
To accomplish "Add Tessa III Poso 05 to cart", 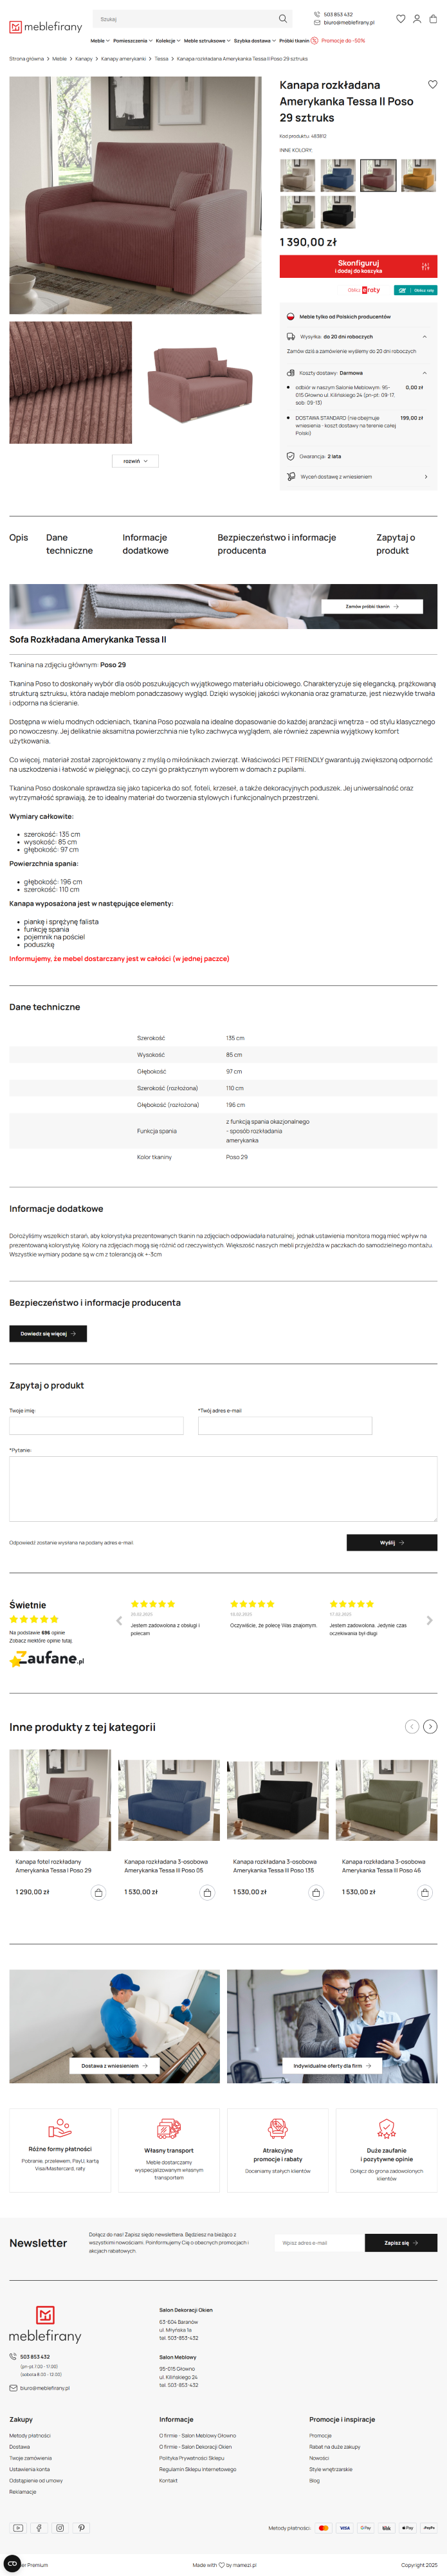I will (x=207, y=1892).
